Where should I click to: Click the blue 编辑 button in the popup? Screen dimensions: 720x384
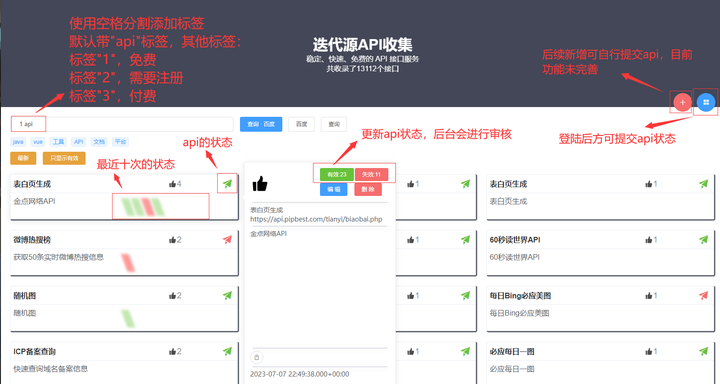point(333,189)
